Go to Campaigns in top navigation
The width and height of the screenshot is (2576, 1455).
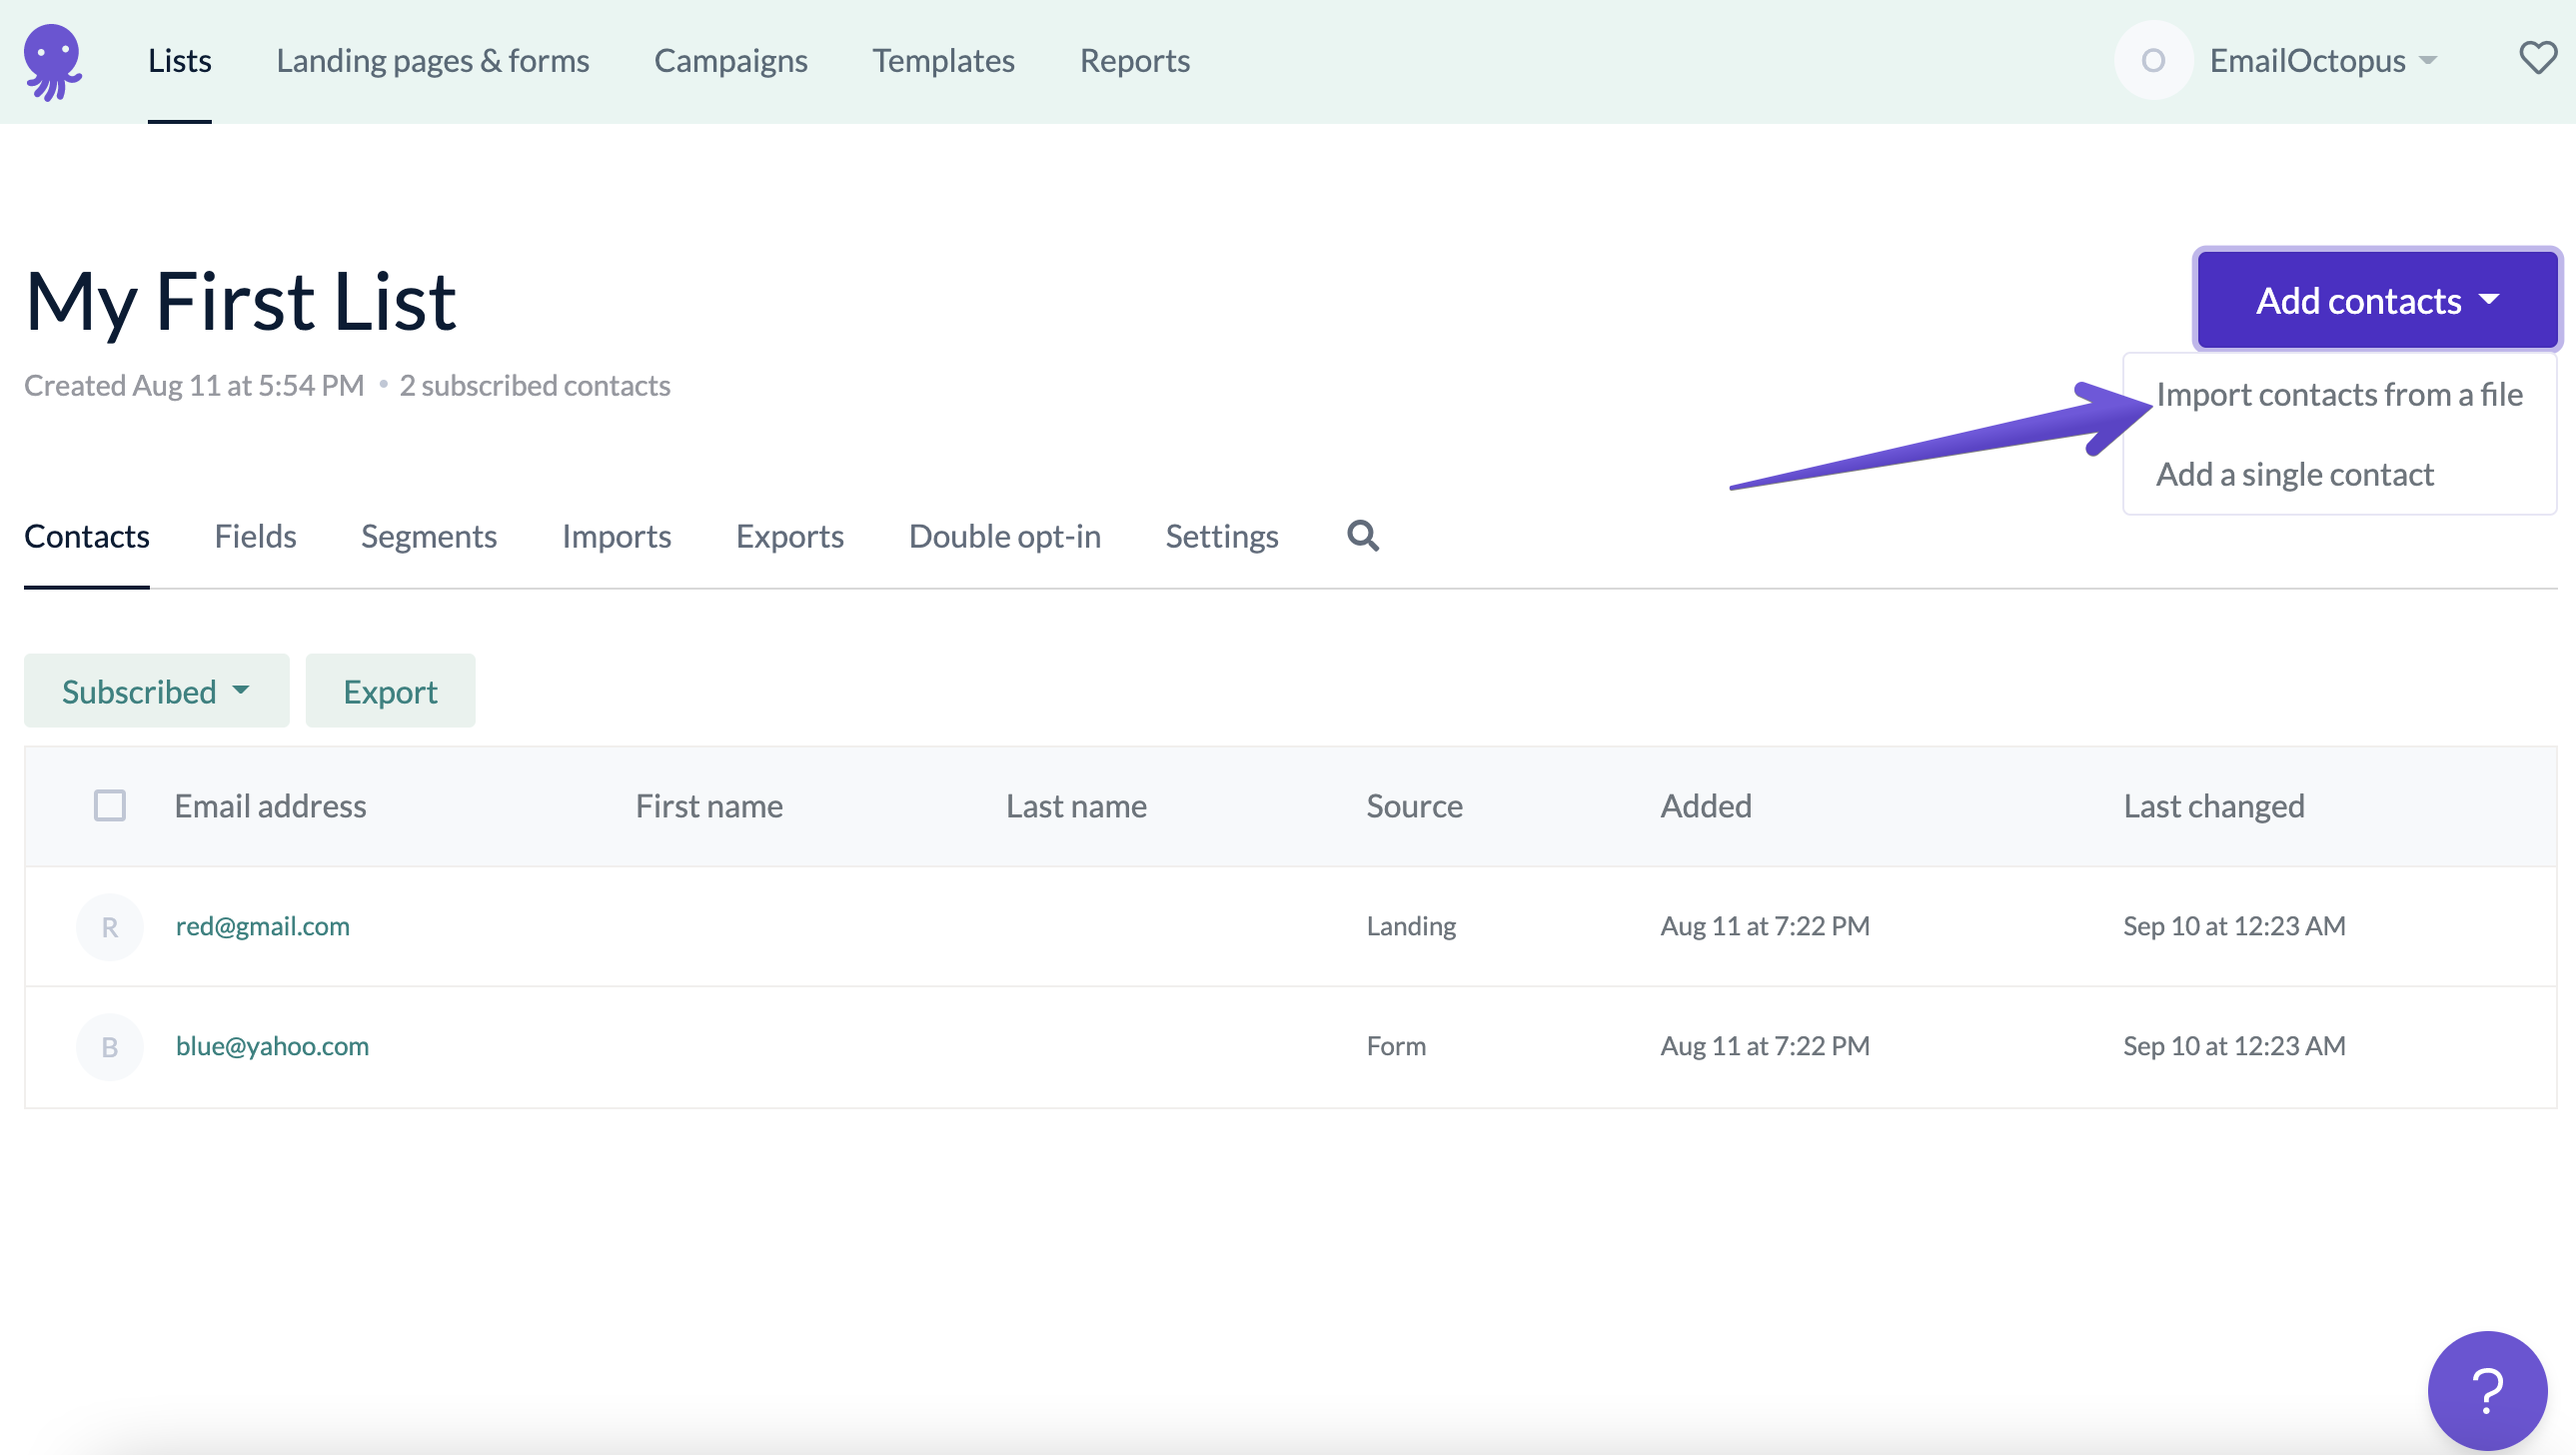coord(730,61)
